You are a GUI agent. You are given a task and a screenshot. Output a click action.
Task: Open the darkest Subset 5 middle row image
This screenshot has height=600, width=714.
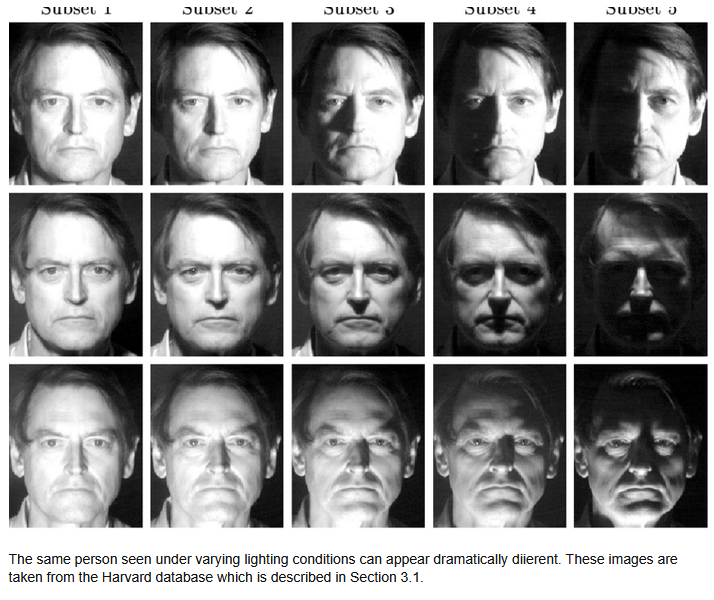point(640,274)
